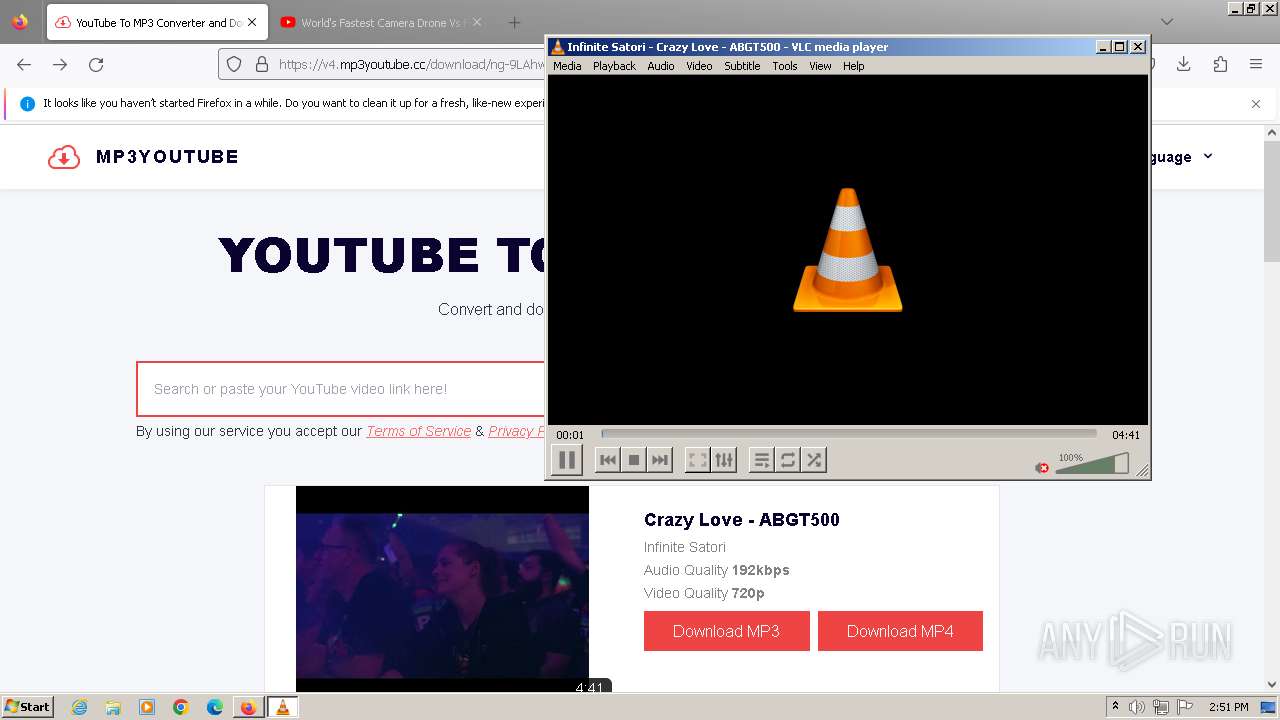Go forward in Firefox
This screenshot has width=1280, height=720.
point(60,64)
